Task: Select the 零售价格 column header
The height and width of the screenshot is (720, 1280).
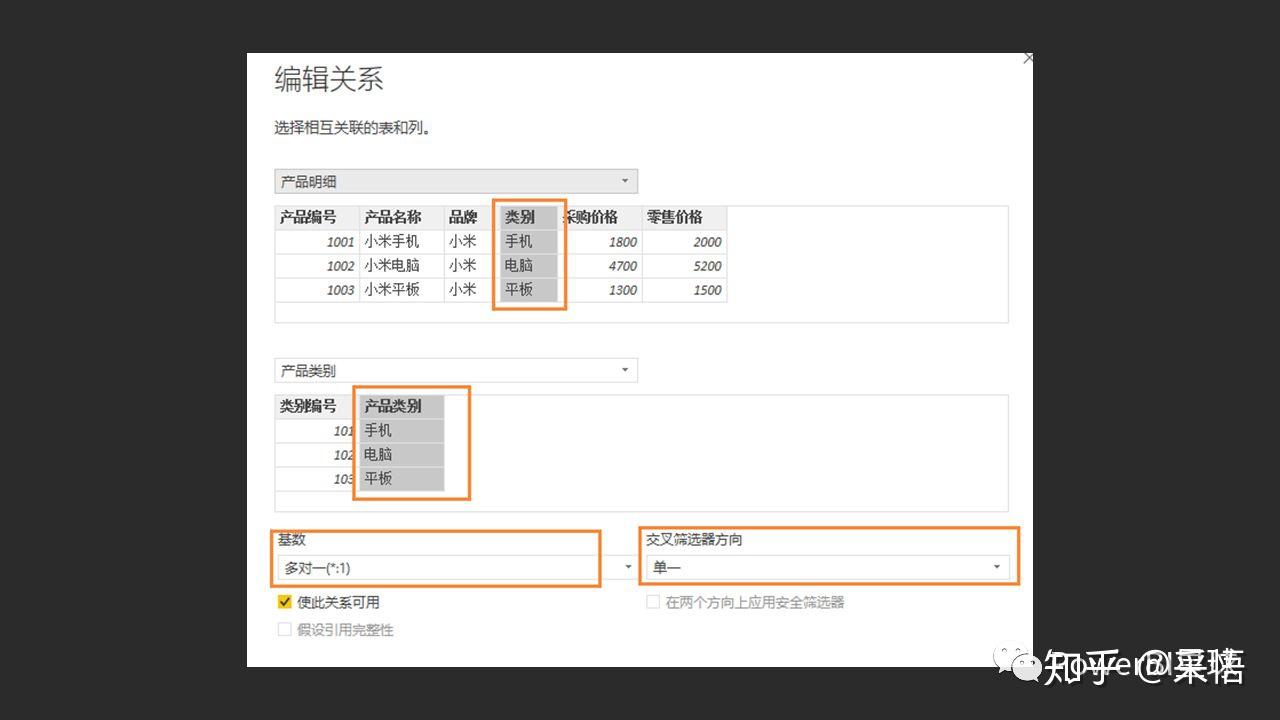Action: pos(684,217)
